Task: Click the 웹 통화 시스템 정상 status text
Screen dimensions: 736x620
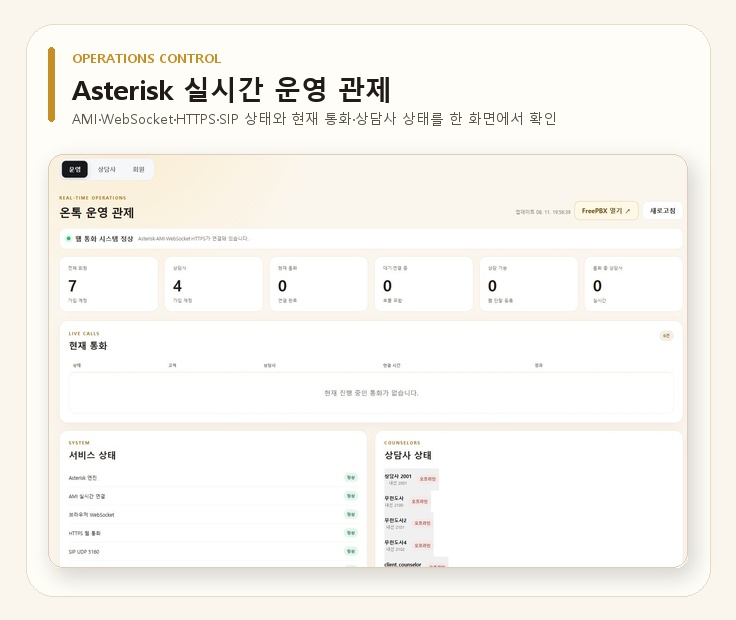Action: [104, 238]
